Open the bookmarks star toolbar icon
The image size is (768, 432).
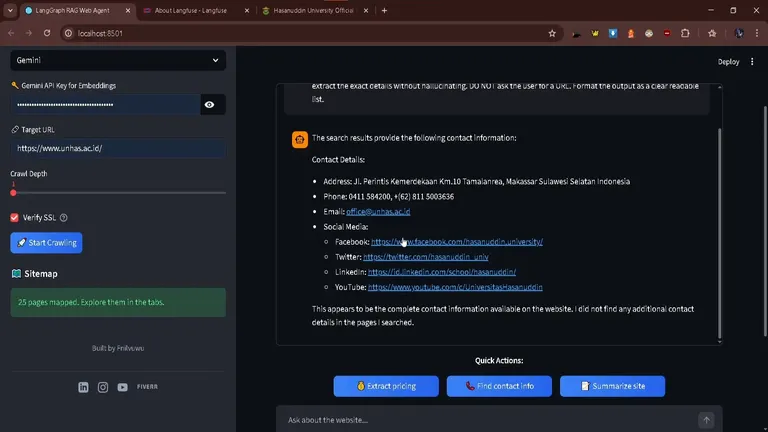pyautogui.click(x=712, y=33)
